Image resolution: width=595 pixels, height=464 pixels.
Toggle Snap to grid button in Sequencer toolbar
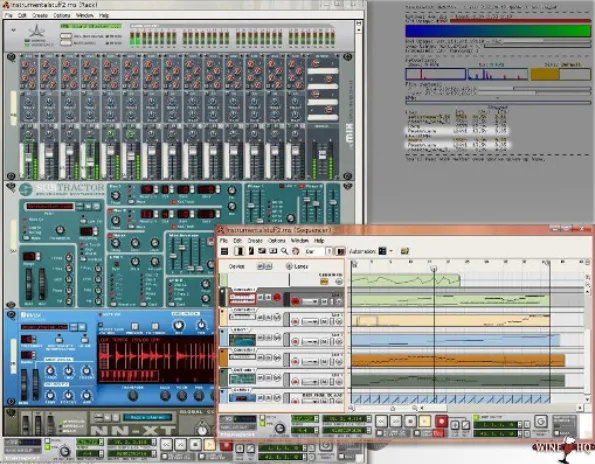(x=341, y=251)
